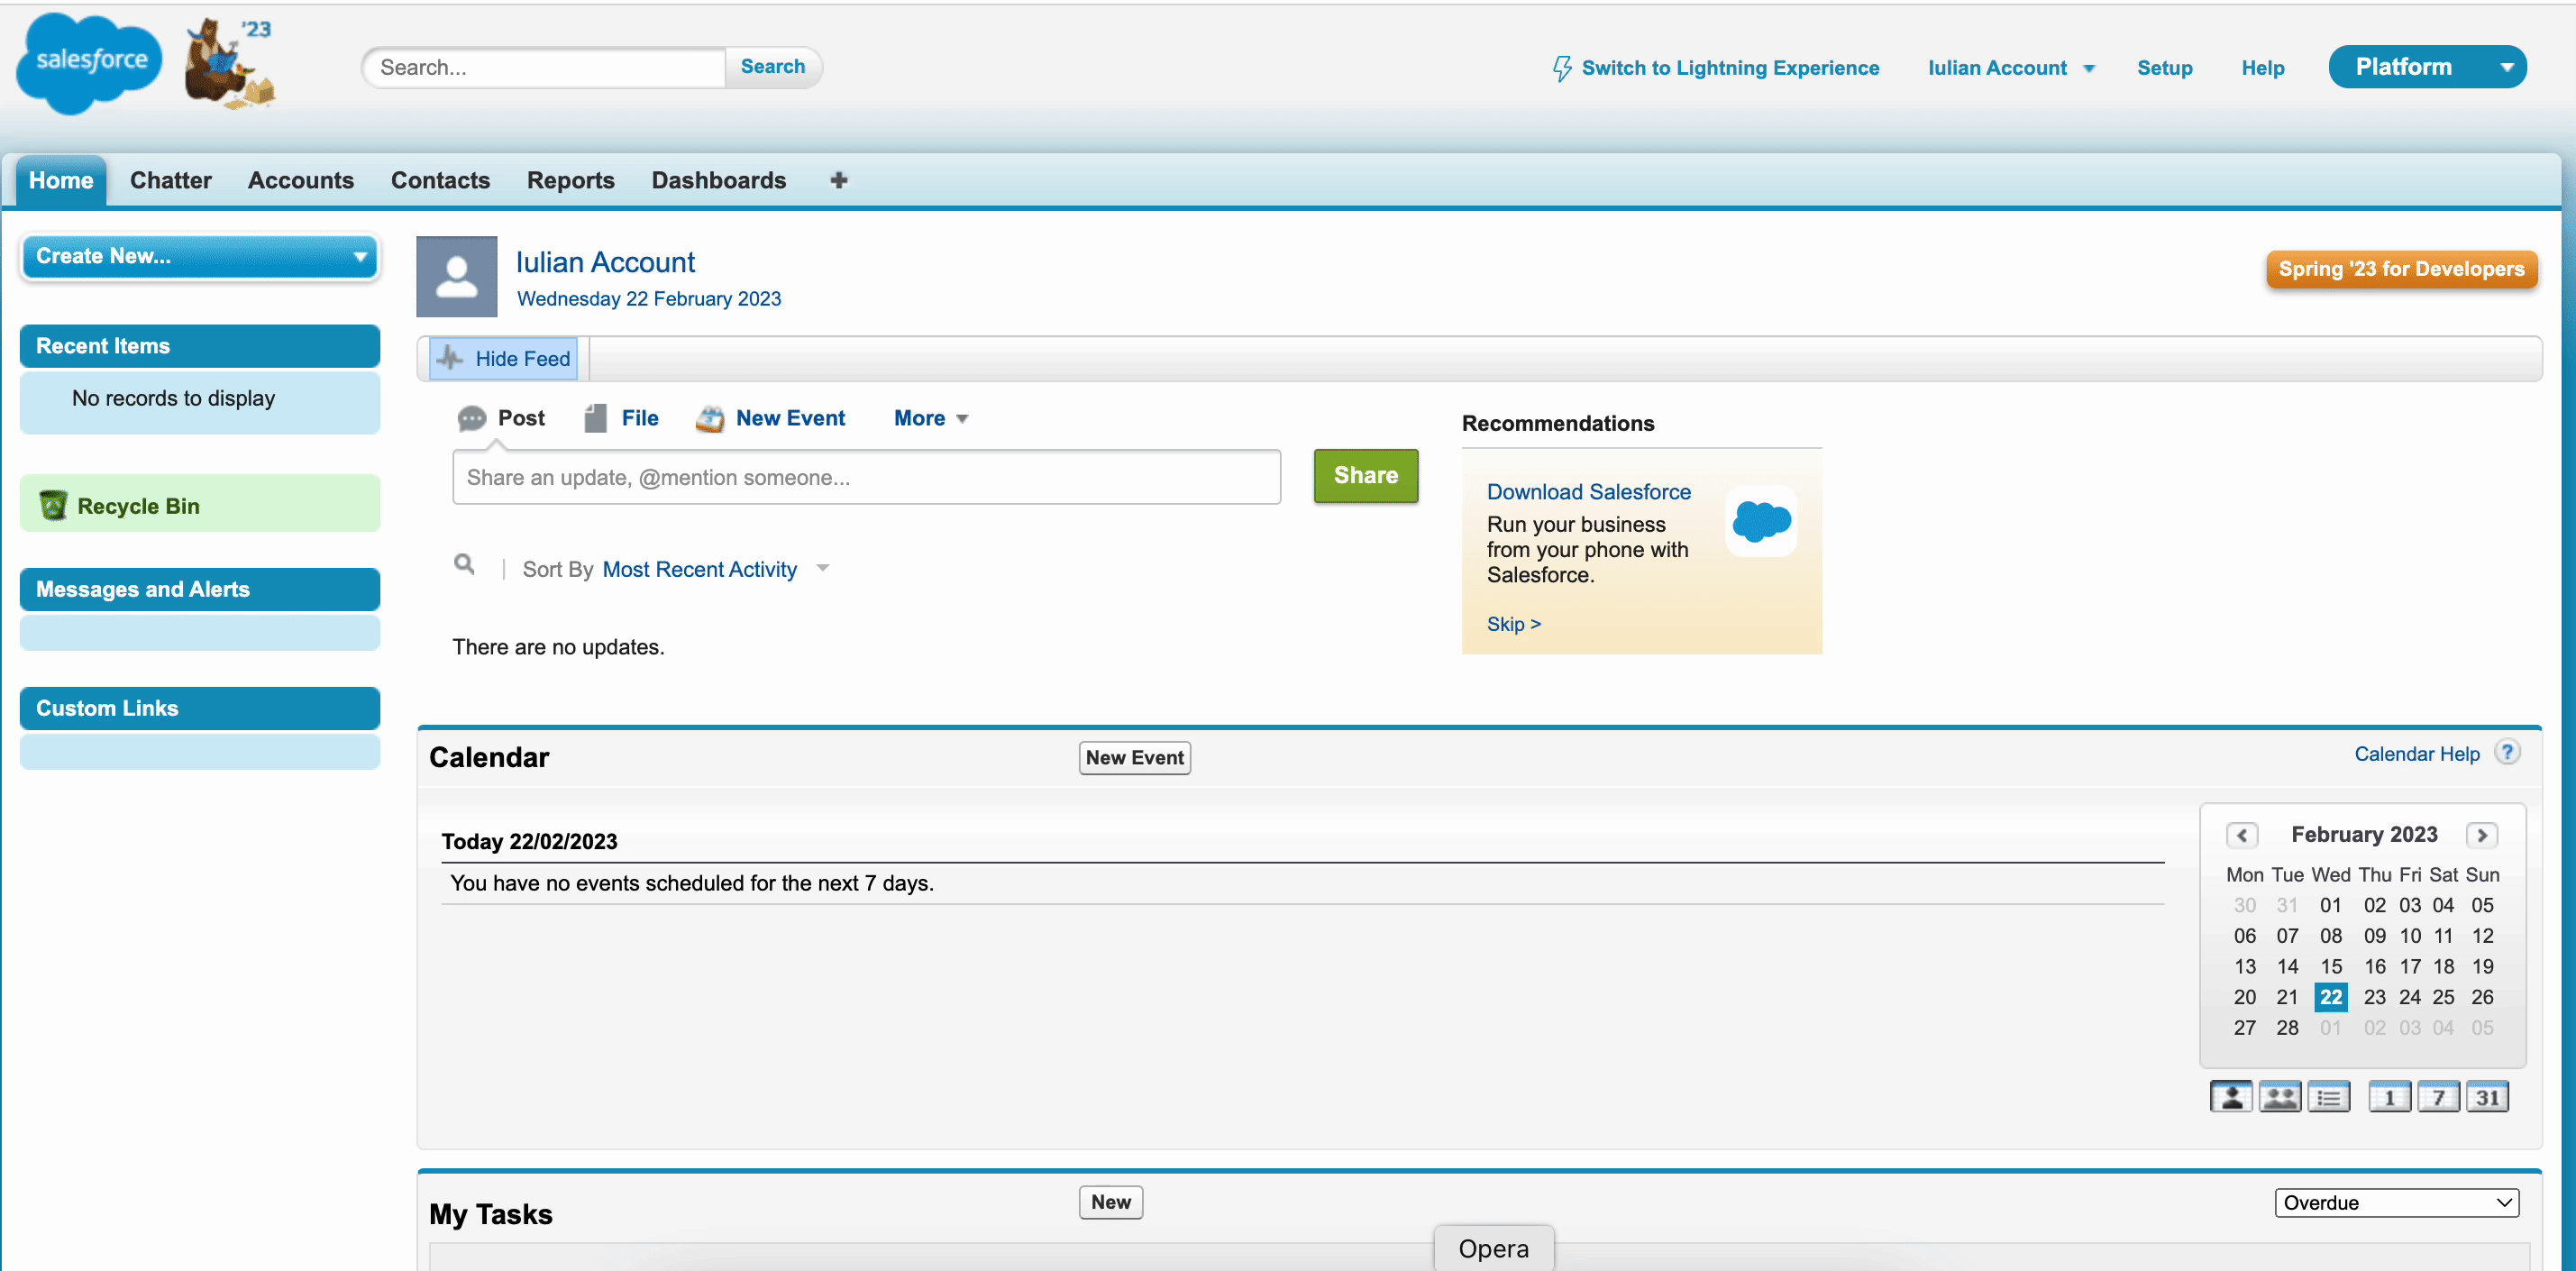Expand the Iulian Account user menu arrow
2576x1271 pixels.
coord(2089,69)
